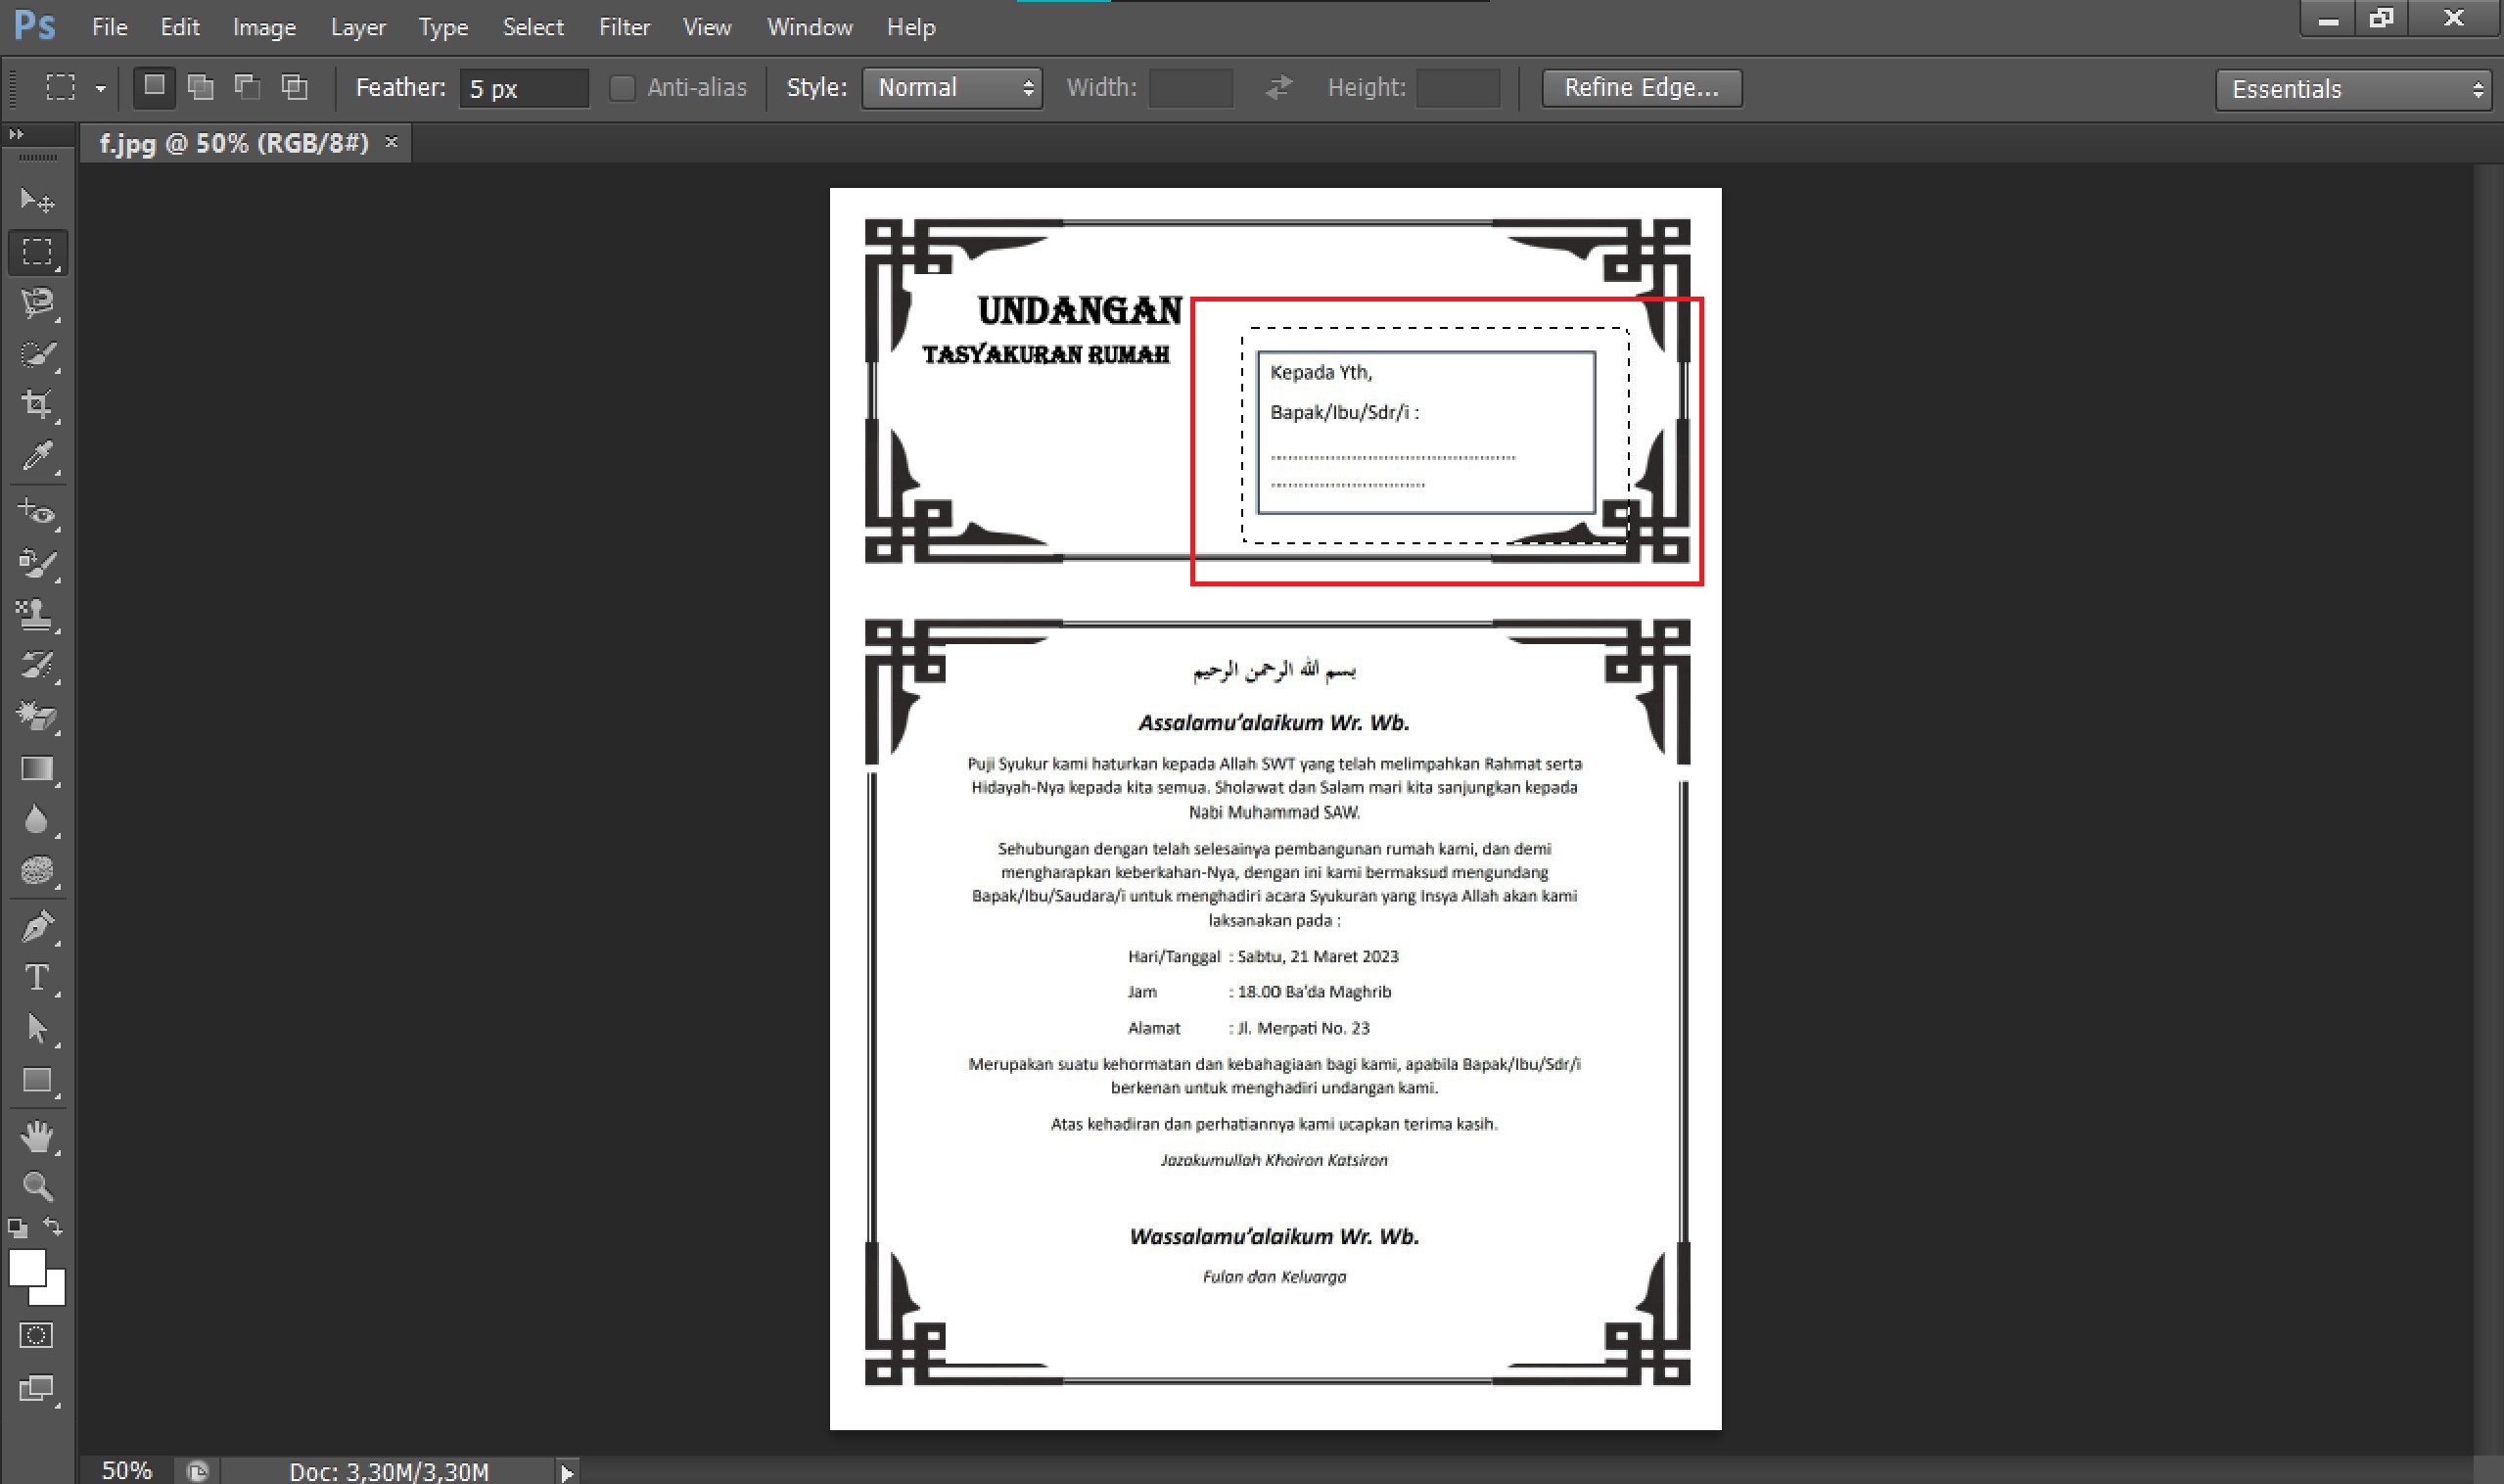Image resolution: width=2504 pixels, height=1484 pixels.
Task: Select the Move tool
Action: pos(37,201)
